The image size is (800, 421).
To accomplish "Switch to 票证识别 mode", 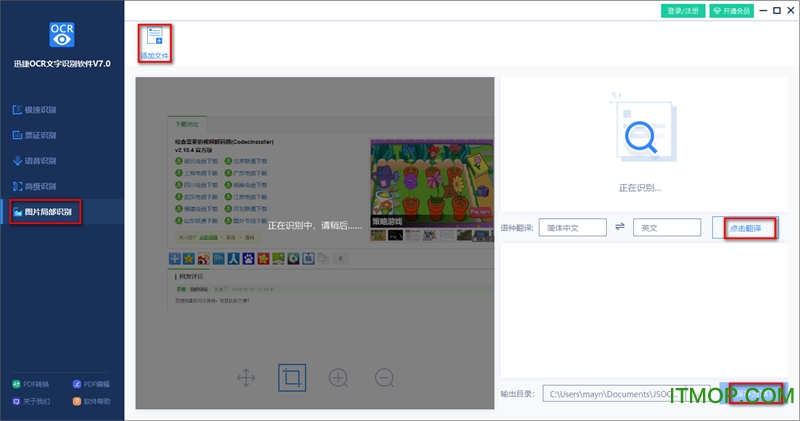I will [40, 134].
